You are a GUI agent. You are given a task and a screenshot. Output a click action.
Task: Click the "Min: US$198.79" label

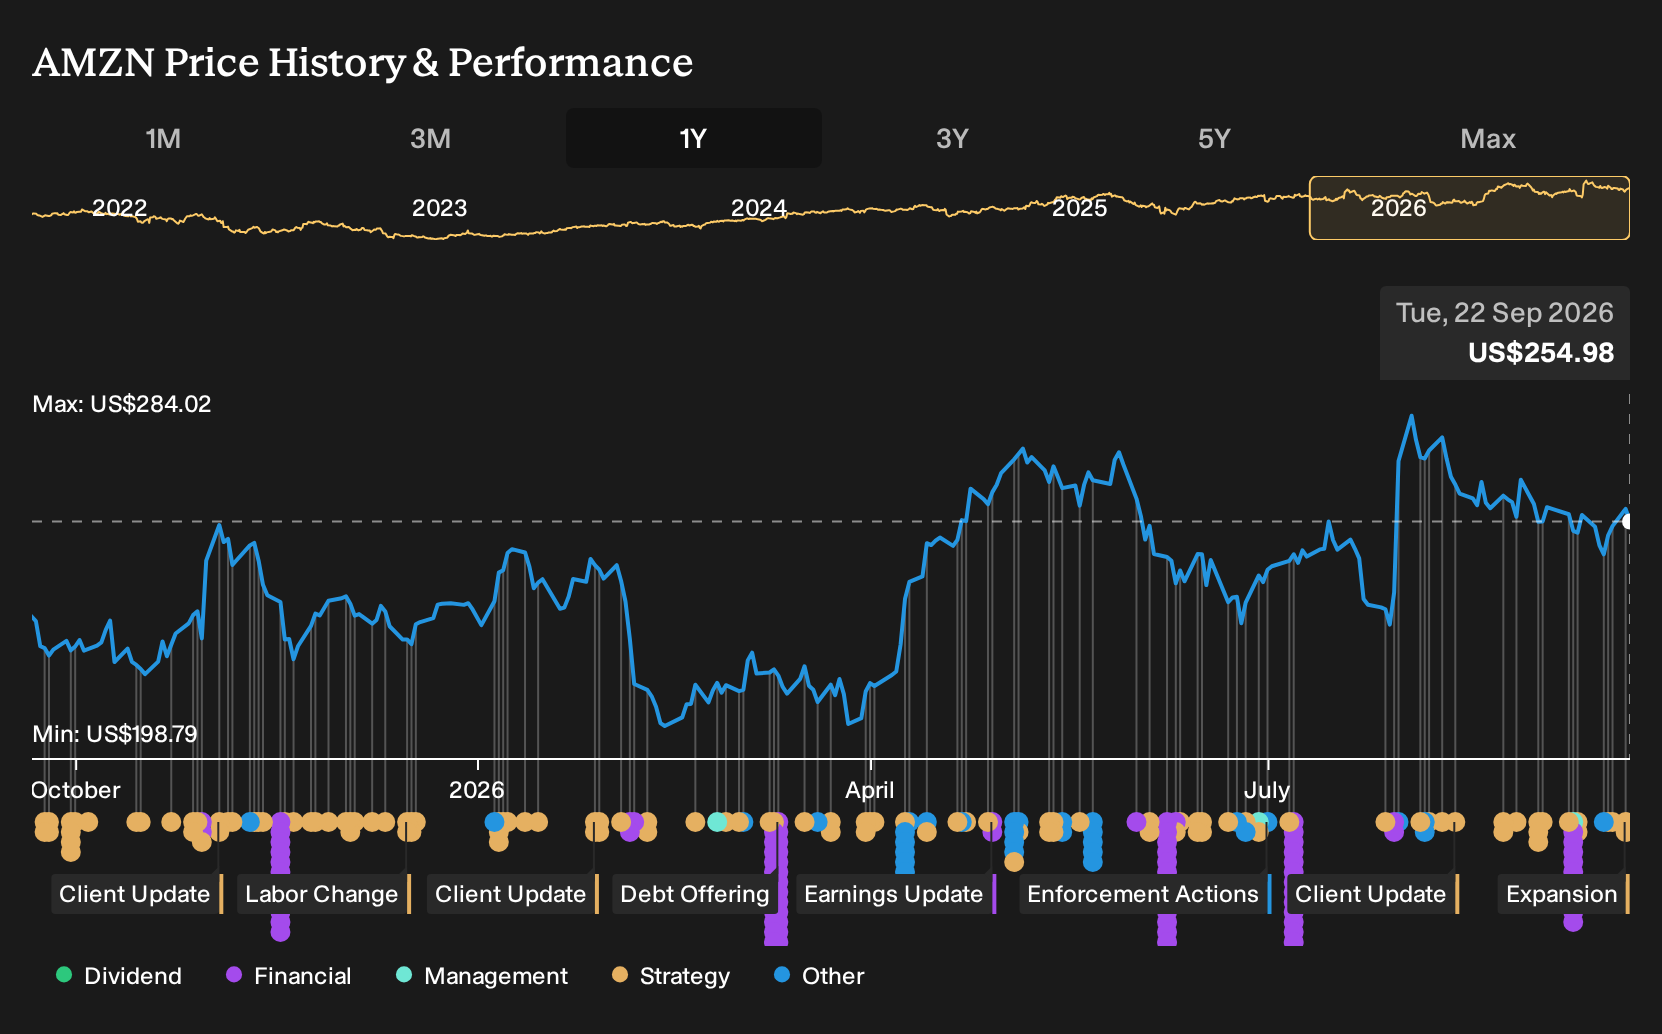click(x=115, y=734)
